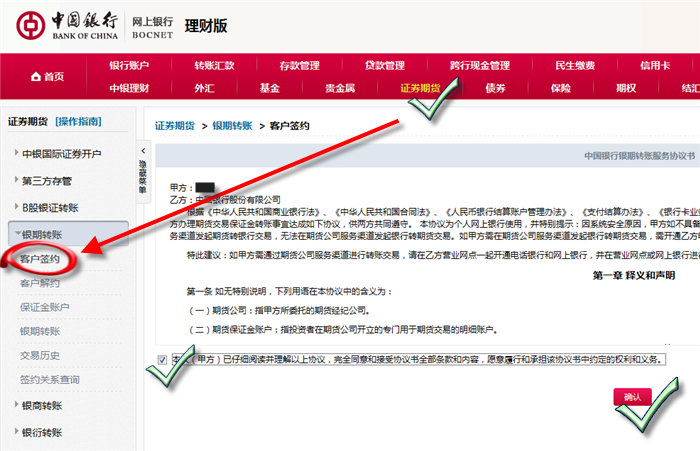Open 信用卡 menu
The height and width of the screenshot is (451, 700).
point(655,66)
